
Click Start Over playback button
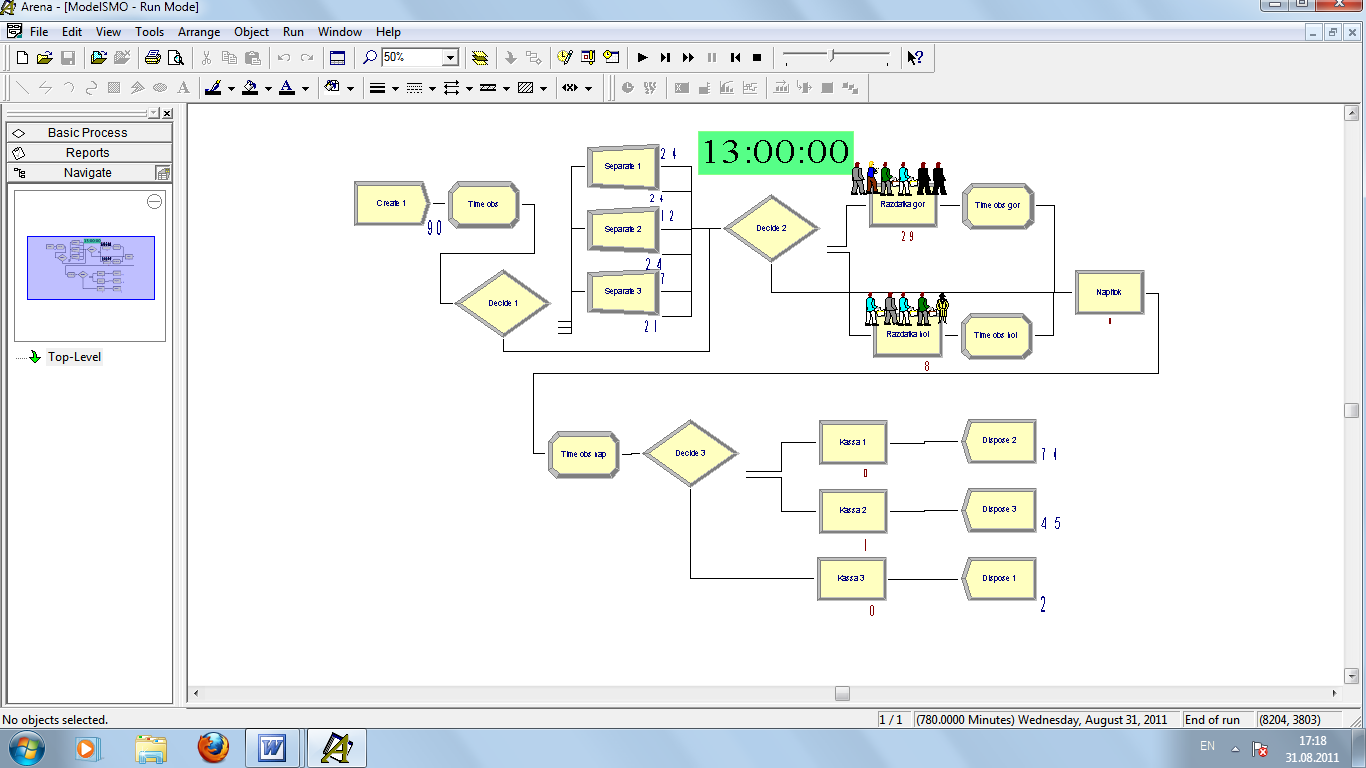735,58
